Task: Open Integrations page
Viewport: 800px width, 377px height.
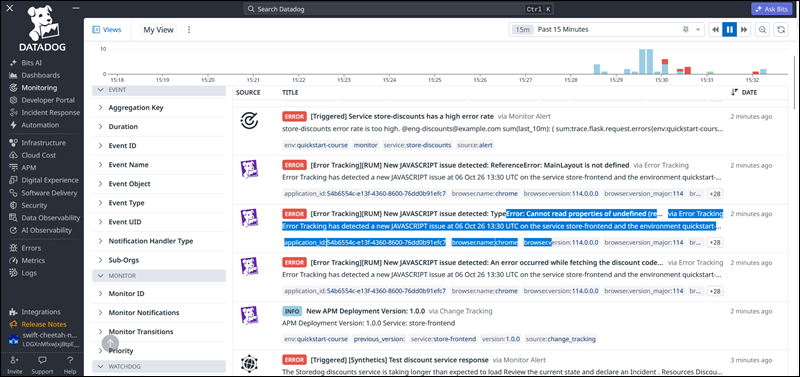Action: [x=40, y=312]
